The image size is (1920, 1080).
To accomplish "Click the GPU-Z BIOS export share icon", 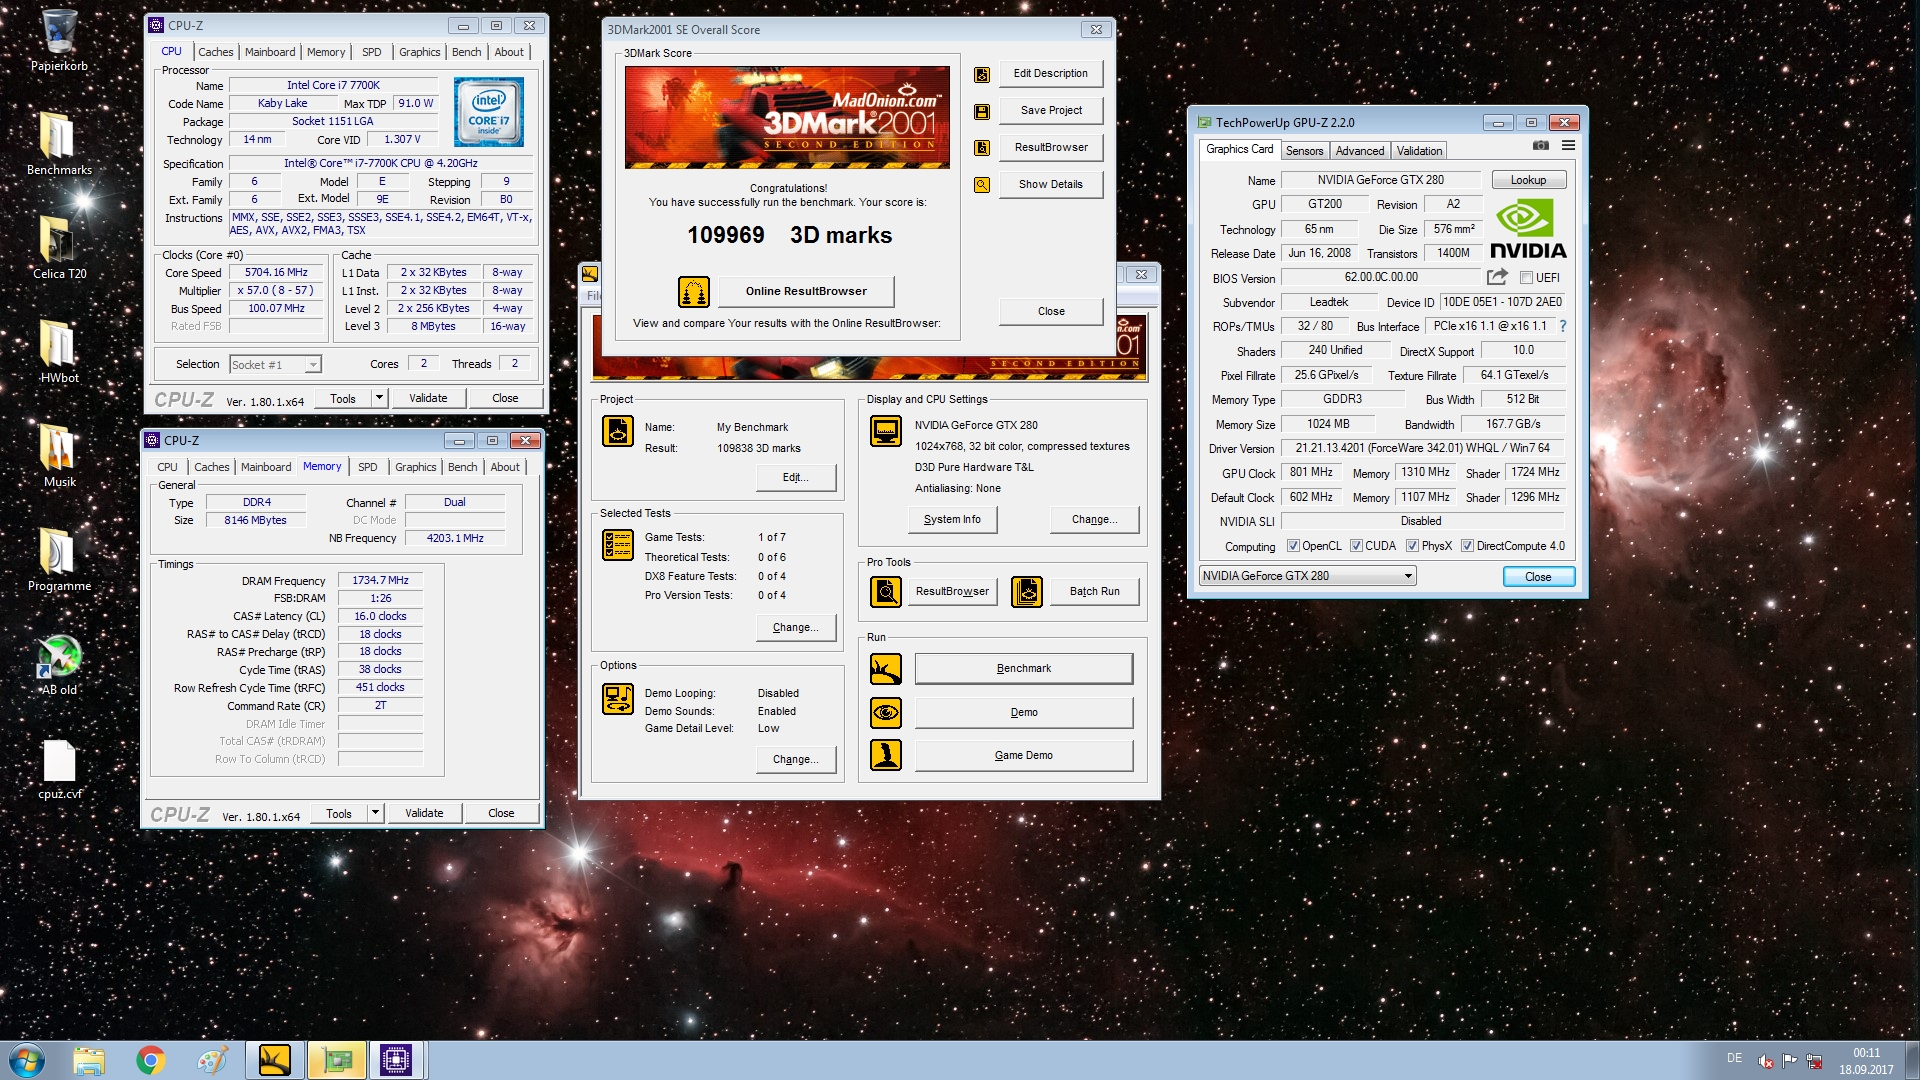I will pos(1497,277).
